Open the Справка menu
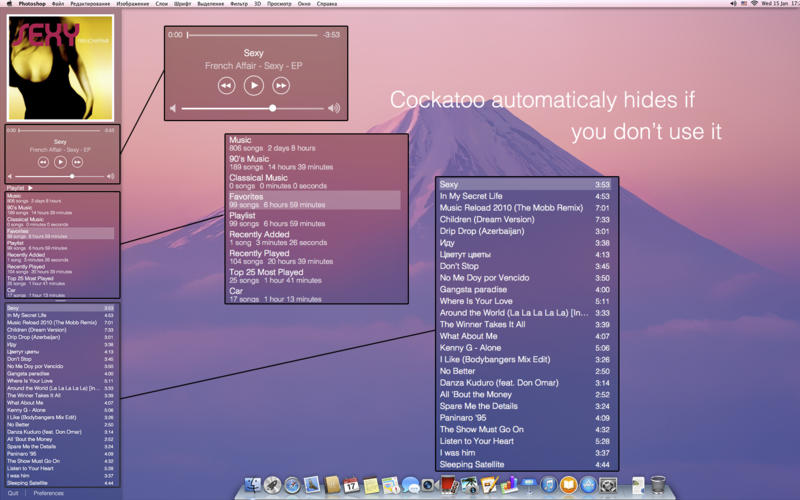The height and width of the screenshot is (500, 800). (x=327, y=4)
